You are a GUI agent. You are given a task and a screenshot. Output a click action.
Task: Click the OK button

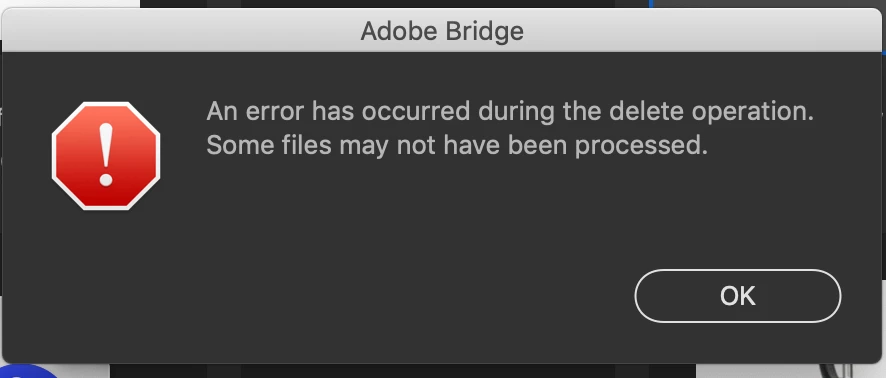point(737,296)
